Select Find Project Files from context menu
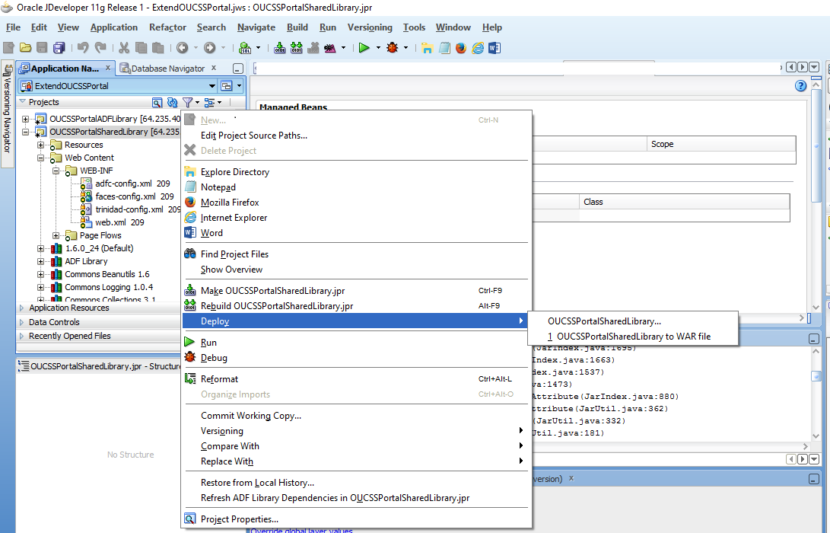The image size is (830, 533). coord(234,254)
